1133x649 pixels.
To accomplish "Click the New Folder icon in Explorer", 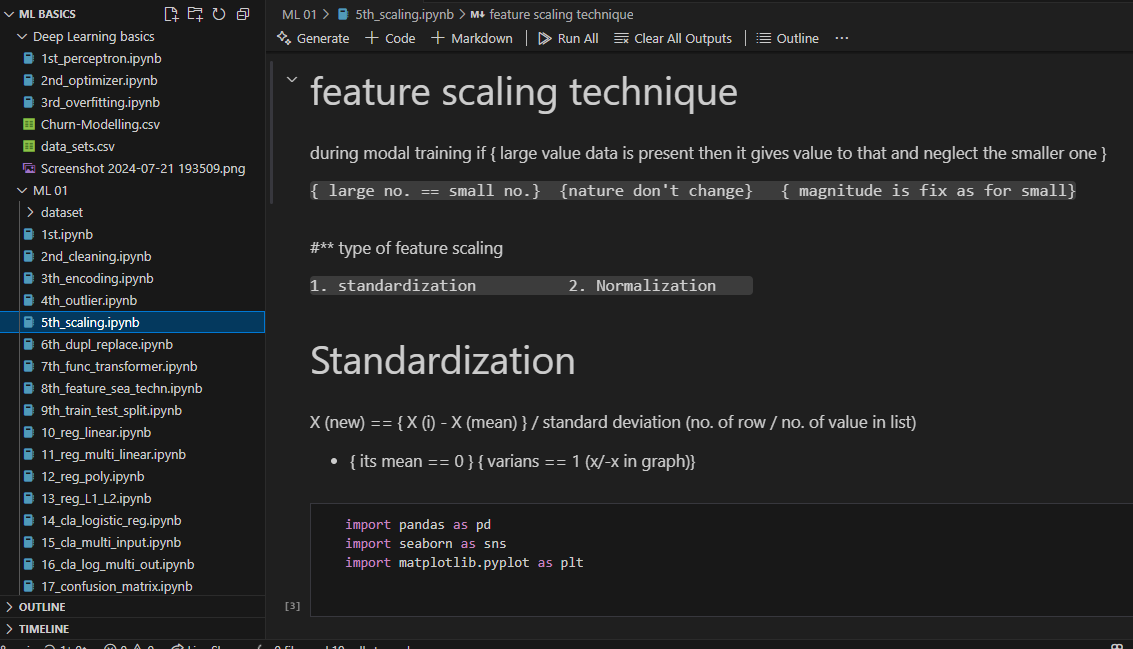I will click(195, 14).
